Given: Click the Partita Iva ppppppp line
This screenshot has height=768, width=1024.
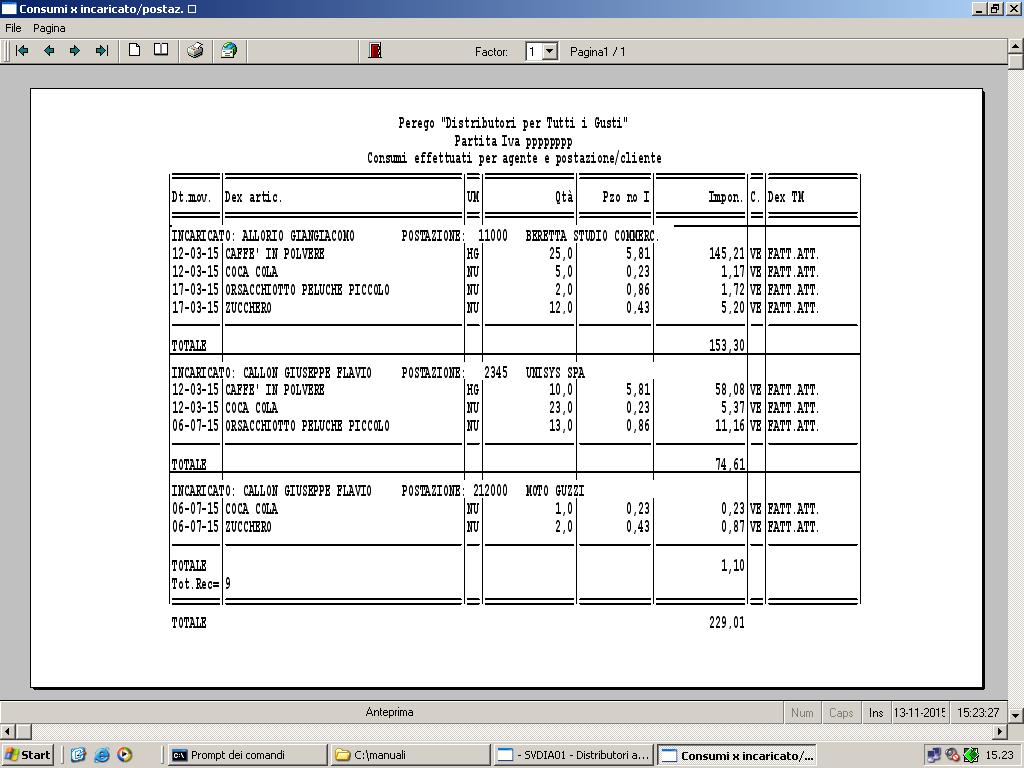Looking at the screenshot, I should click(513, 140).
